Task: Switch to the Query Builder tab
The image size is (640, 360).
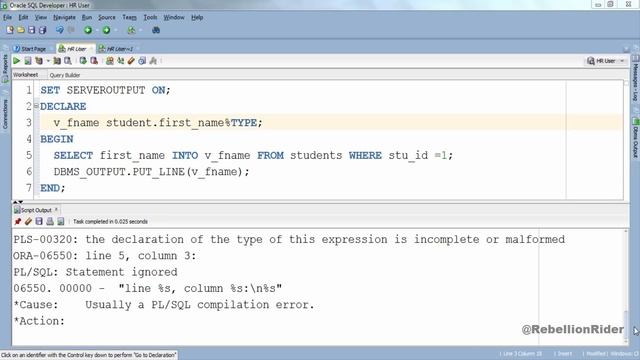Action: [x=65, y=75]
